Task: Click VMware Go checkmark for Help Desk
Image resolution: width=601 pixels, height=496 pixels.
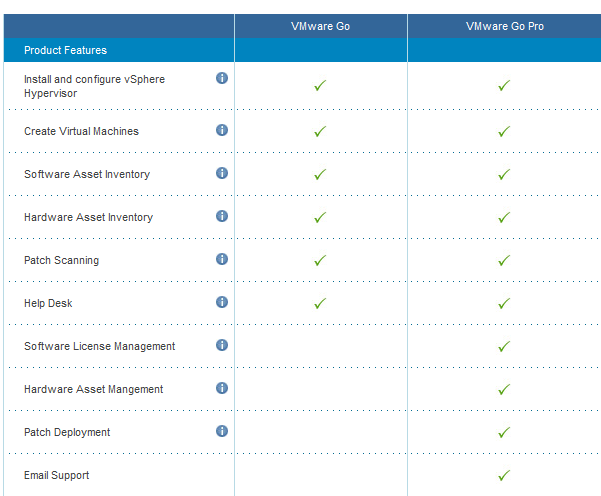Action: pos(320,303)
